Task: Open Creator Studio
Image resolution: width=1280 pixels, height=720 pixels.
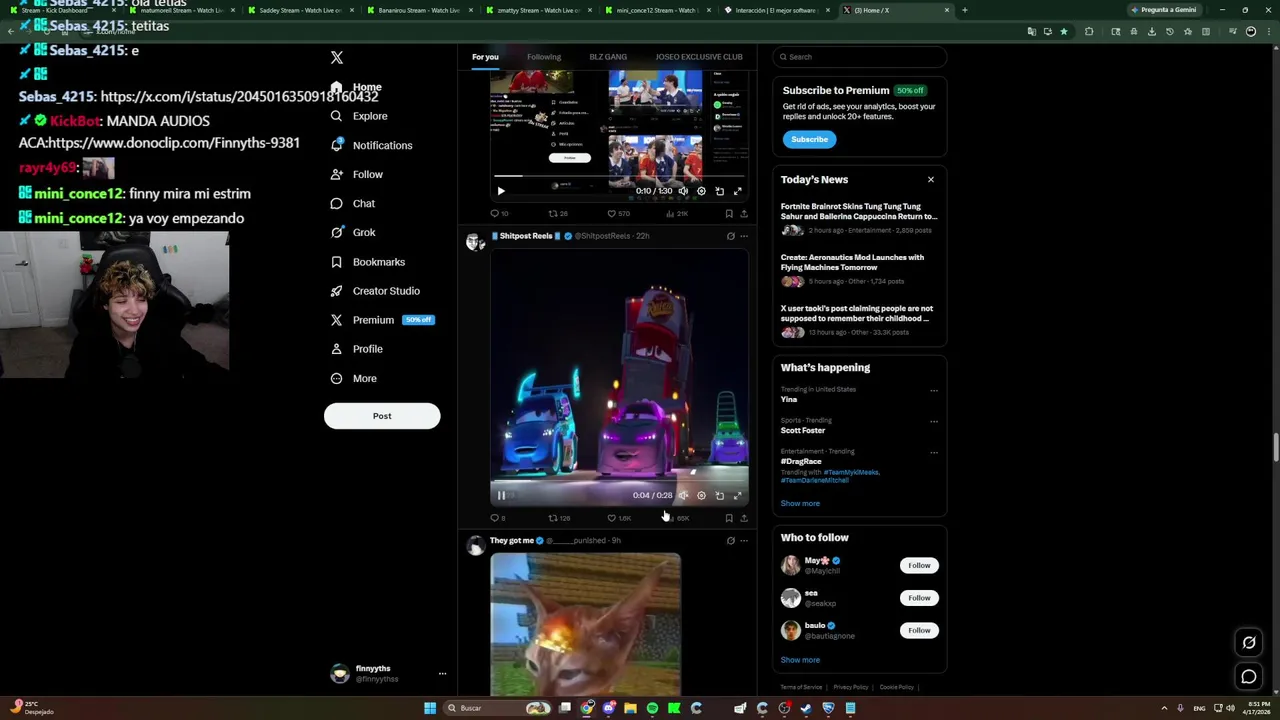Action: [375, 291]
